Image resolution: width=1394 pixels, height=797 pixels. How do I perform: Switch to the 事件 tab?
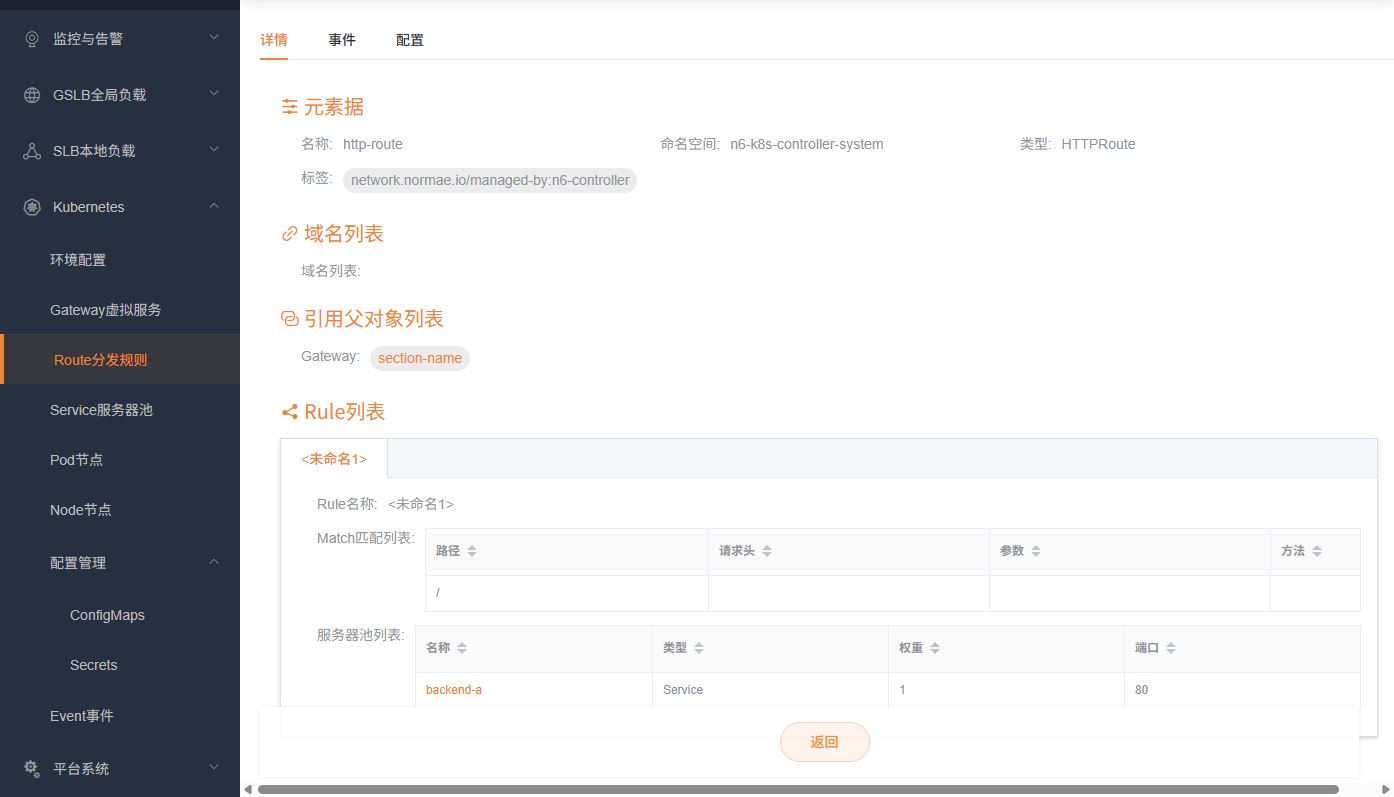coord(342,40)
